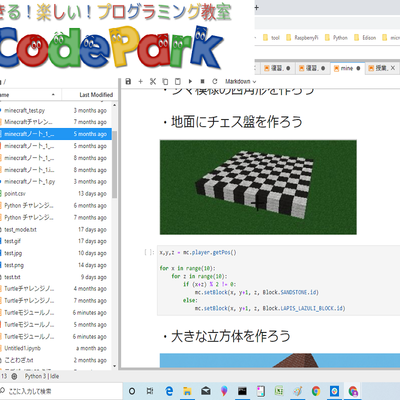The width and height of the screenshot is (400, 400).
Task: Open the RaspberryPi bookmarks folder
Action: point(302,38)
